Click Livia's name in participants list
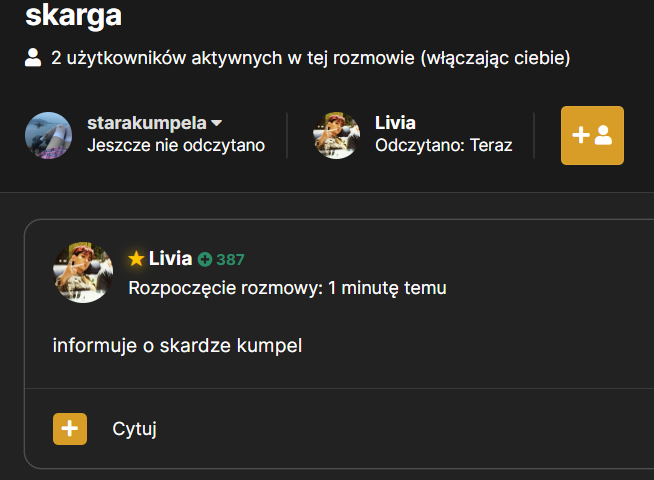Screen dimensions: 654x480 [395, 123]
